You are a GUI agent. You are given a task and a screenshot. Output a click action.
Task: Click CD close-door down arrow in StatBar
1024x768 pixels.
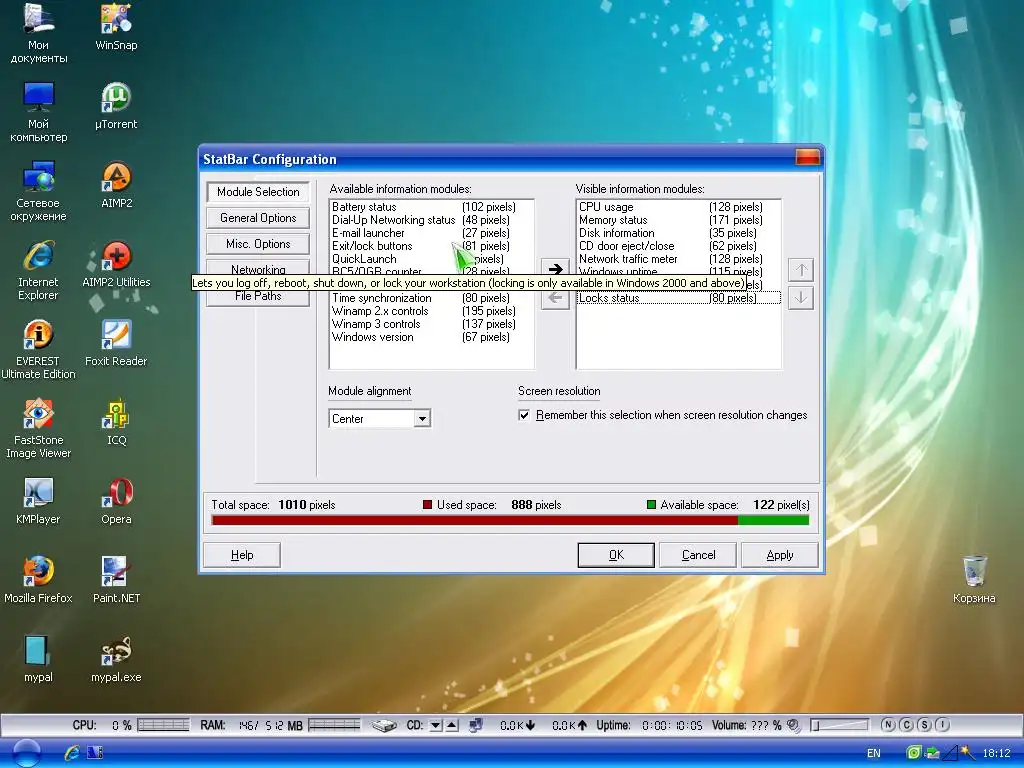tap(436, 726)
